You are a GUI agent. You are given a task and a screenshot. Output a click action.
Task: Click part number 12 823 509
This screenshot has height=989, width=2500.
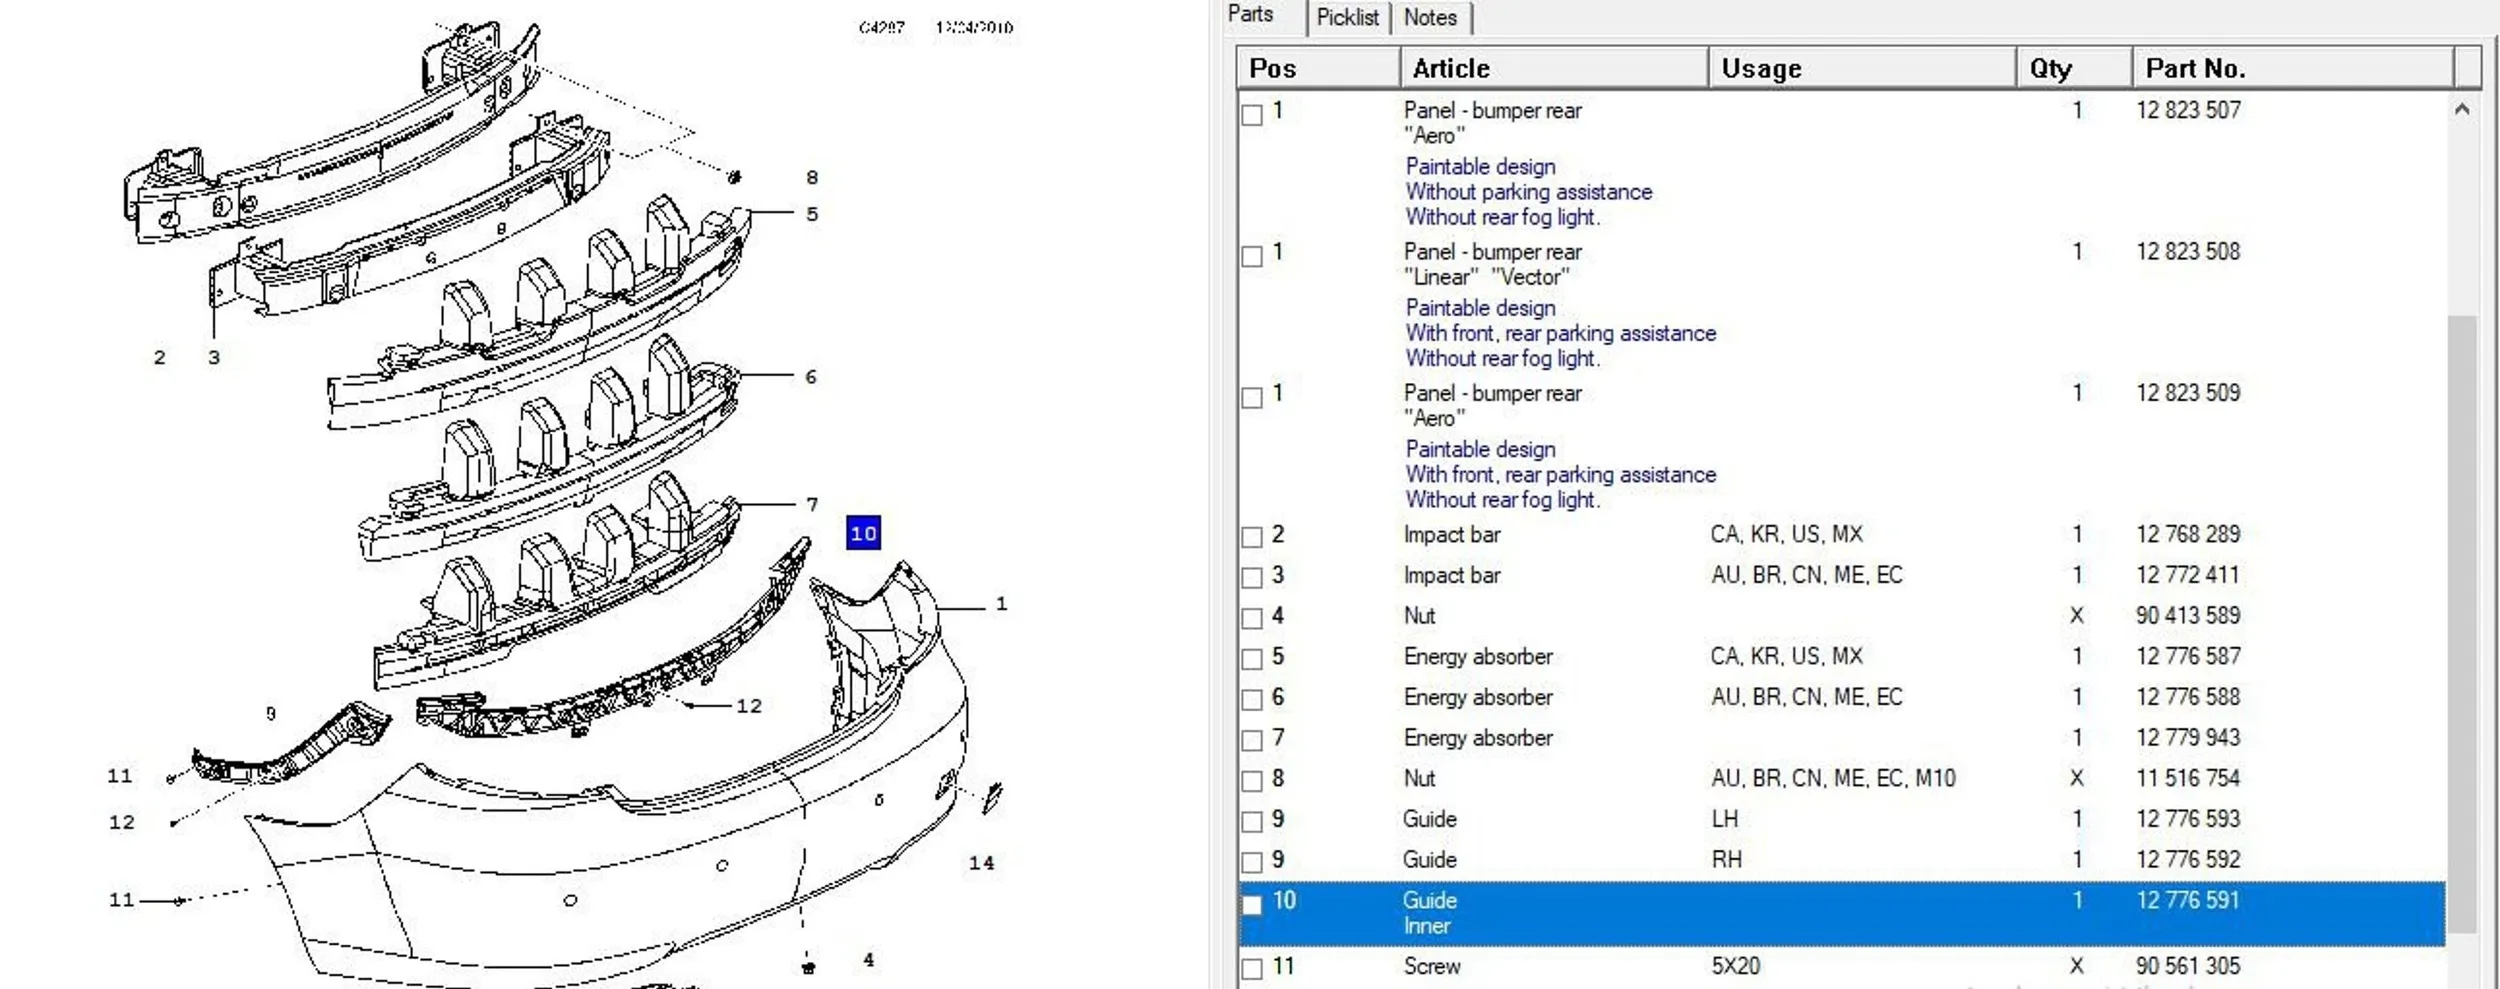click(x=2188, y=392)
